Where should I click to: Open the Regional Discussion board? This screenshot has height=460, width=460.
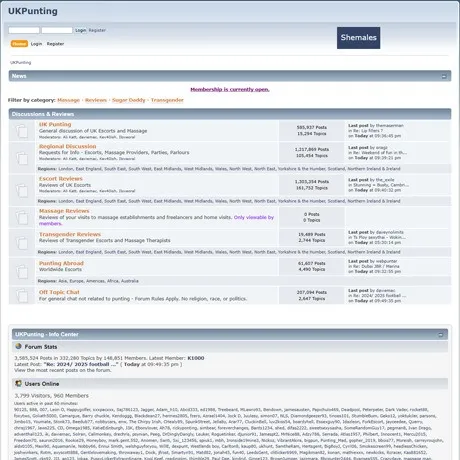(x=67, y=146)
